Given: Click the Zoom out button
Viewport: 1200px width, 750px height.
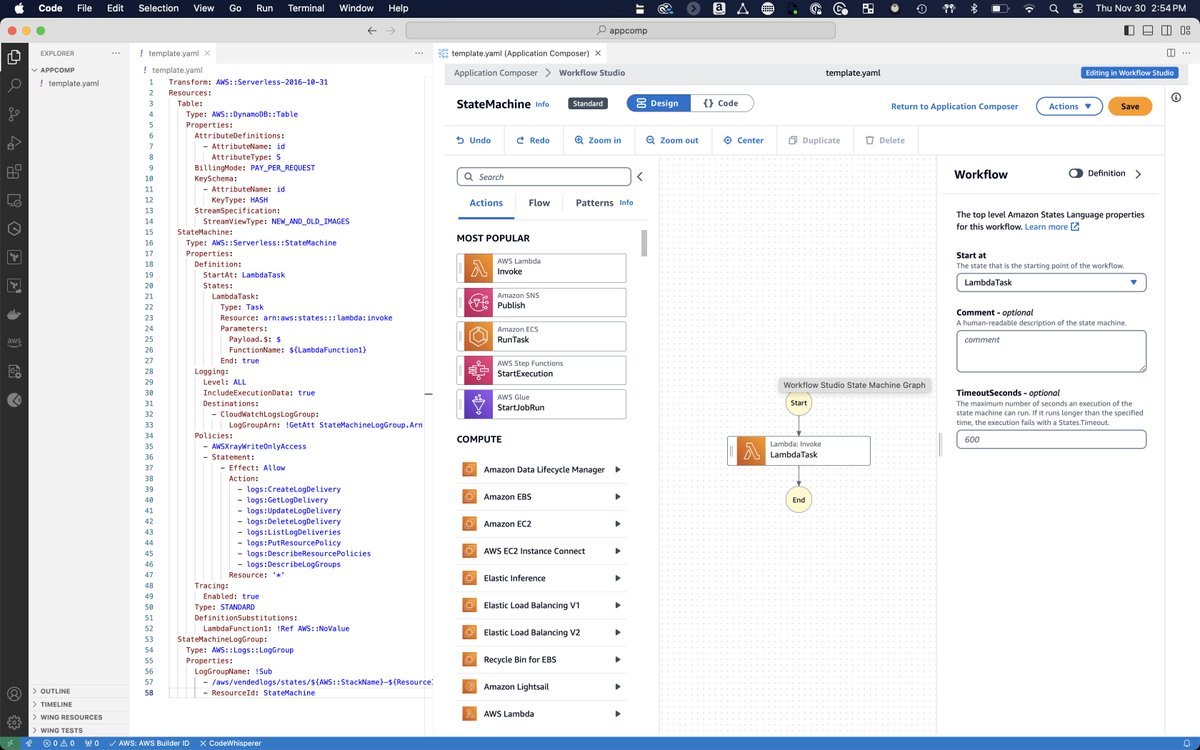Looking at the screenshot, I should (672, 140).
